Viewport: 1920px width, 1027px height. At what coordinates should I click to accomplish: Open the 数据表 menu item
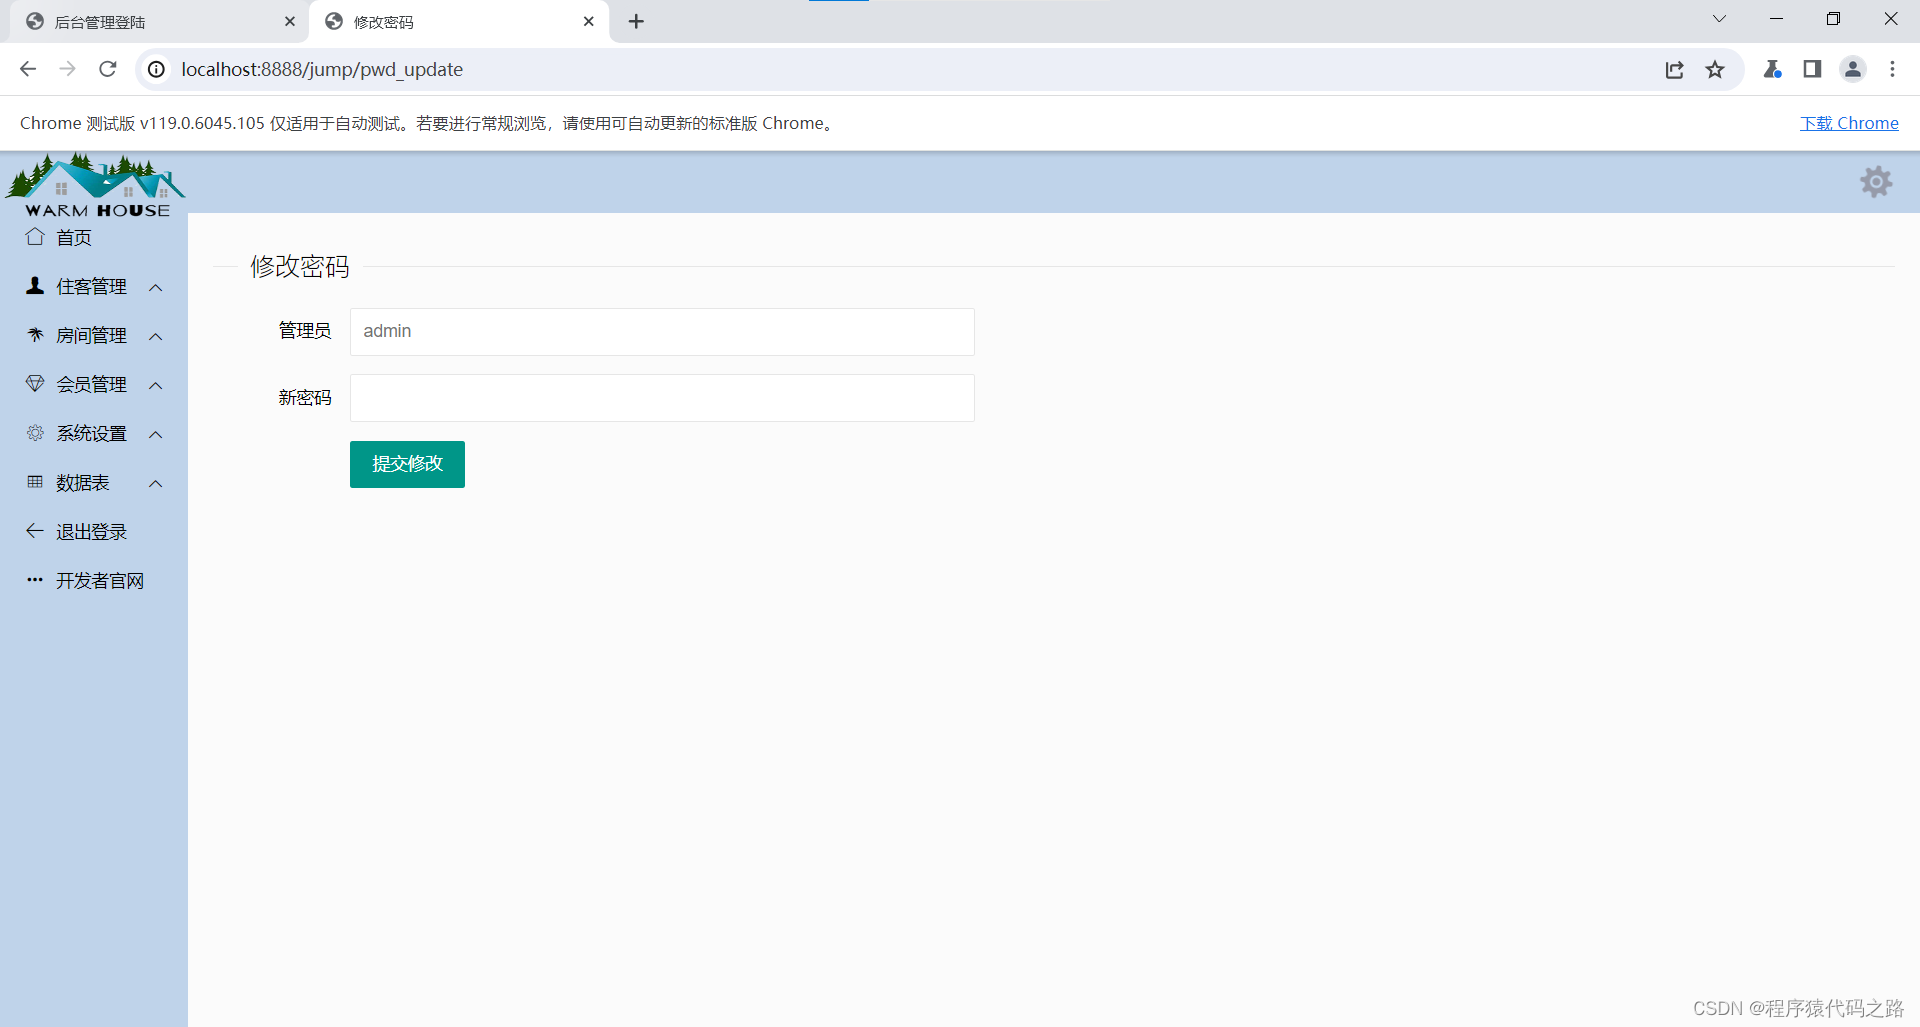coord(83,483)
